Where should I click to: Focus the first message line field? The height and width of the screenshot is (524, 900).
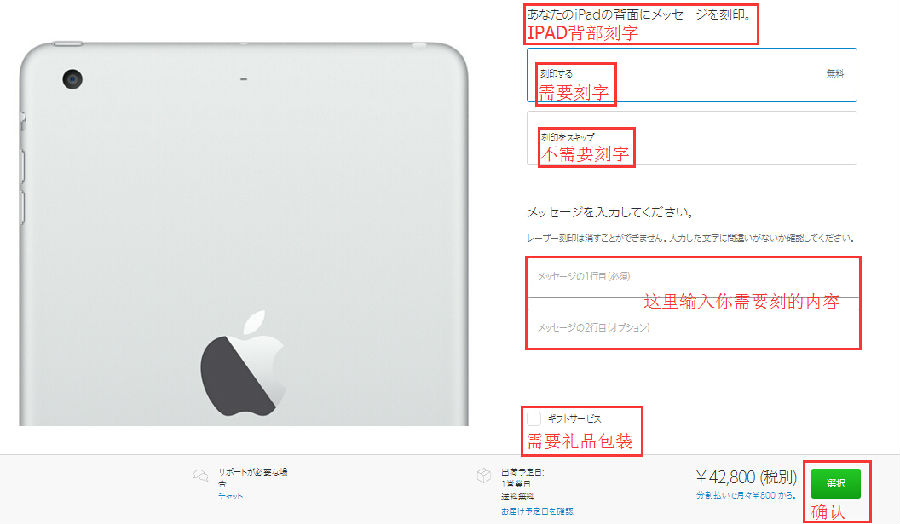[x=693, y=277]
